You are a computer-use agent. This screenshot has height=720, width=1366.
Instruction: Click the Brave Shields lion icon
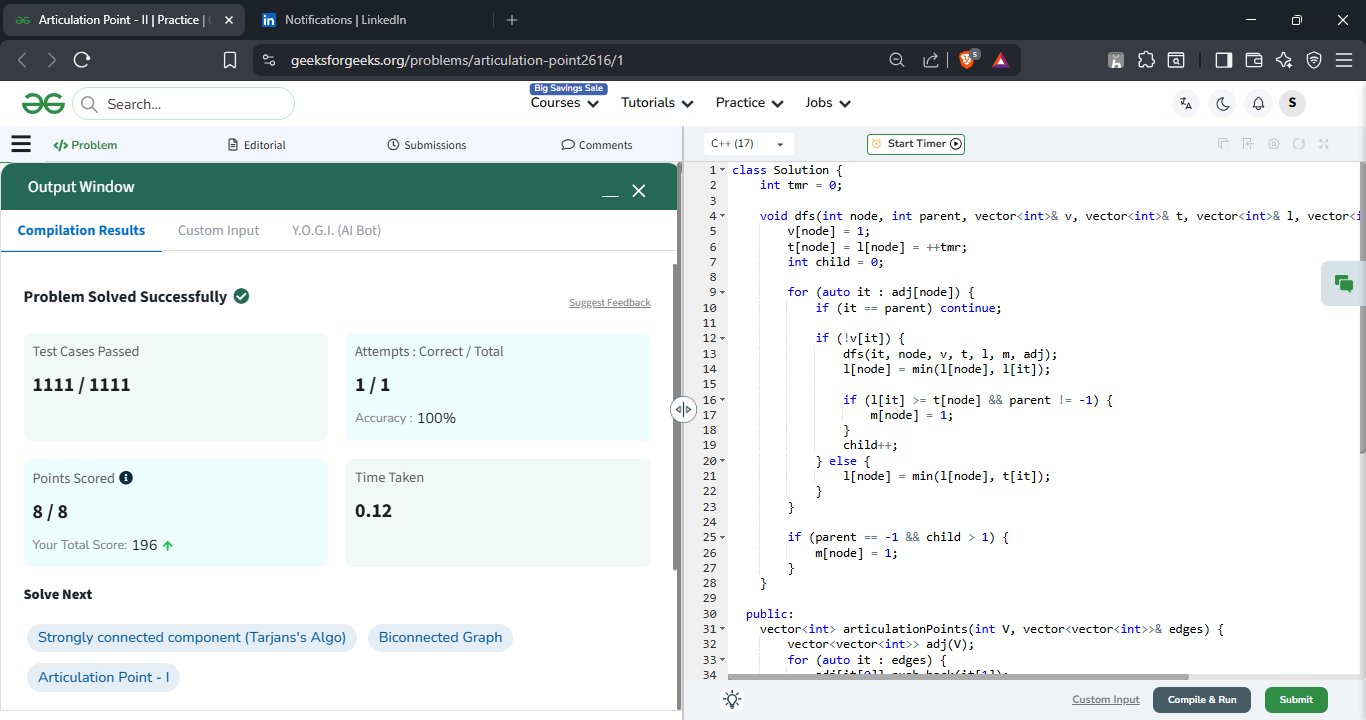(x=967, y=60)
